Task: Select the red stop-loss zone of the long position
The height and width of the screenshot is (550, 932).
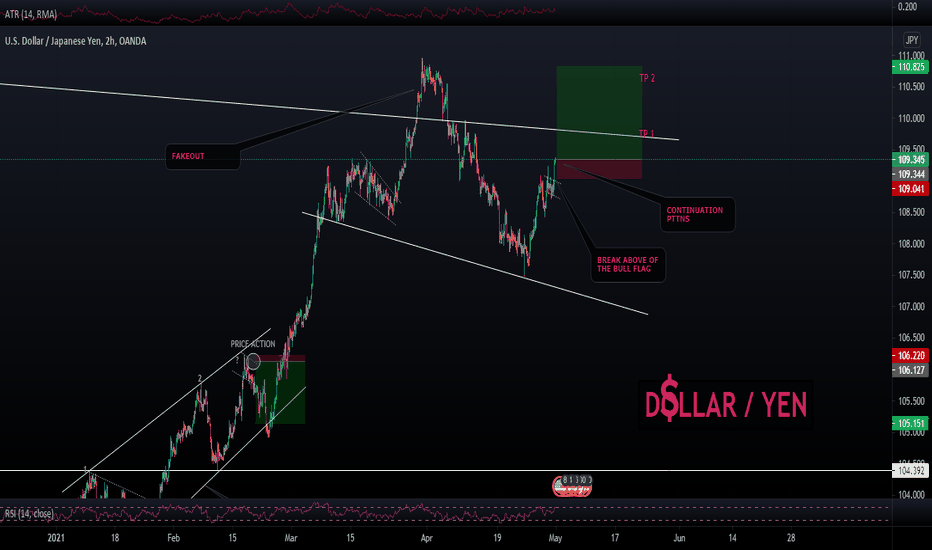Action: pyautogui.click(x=599, y=169)
